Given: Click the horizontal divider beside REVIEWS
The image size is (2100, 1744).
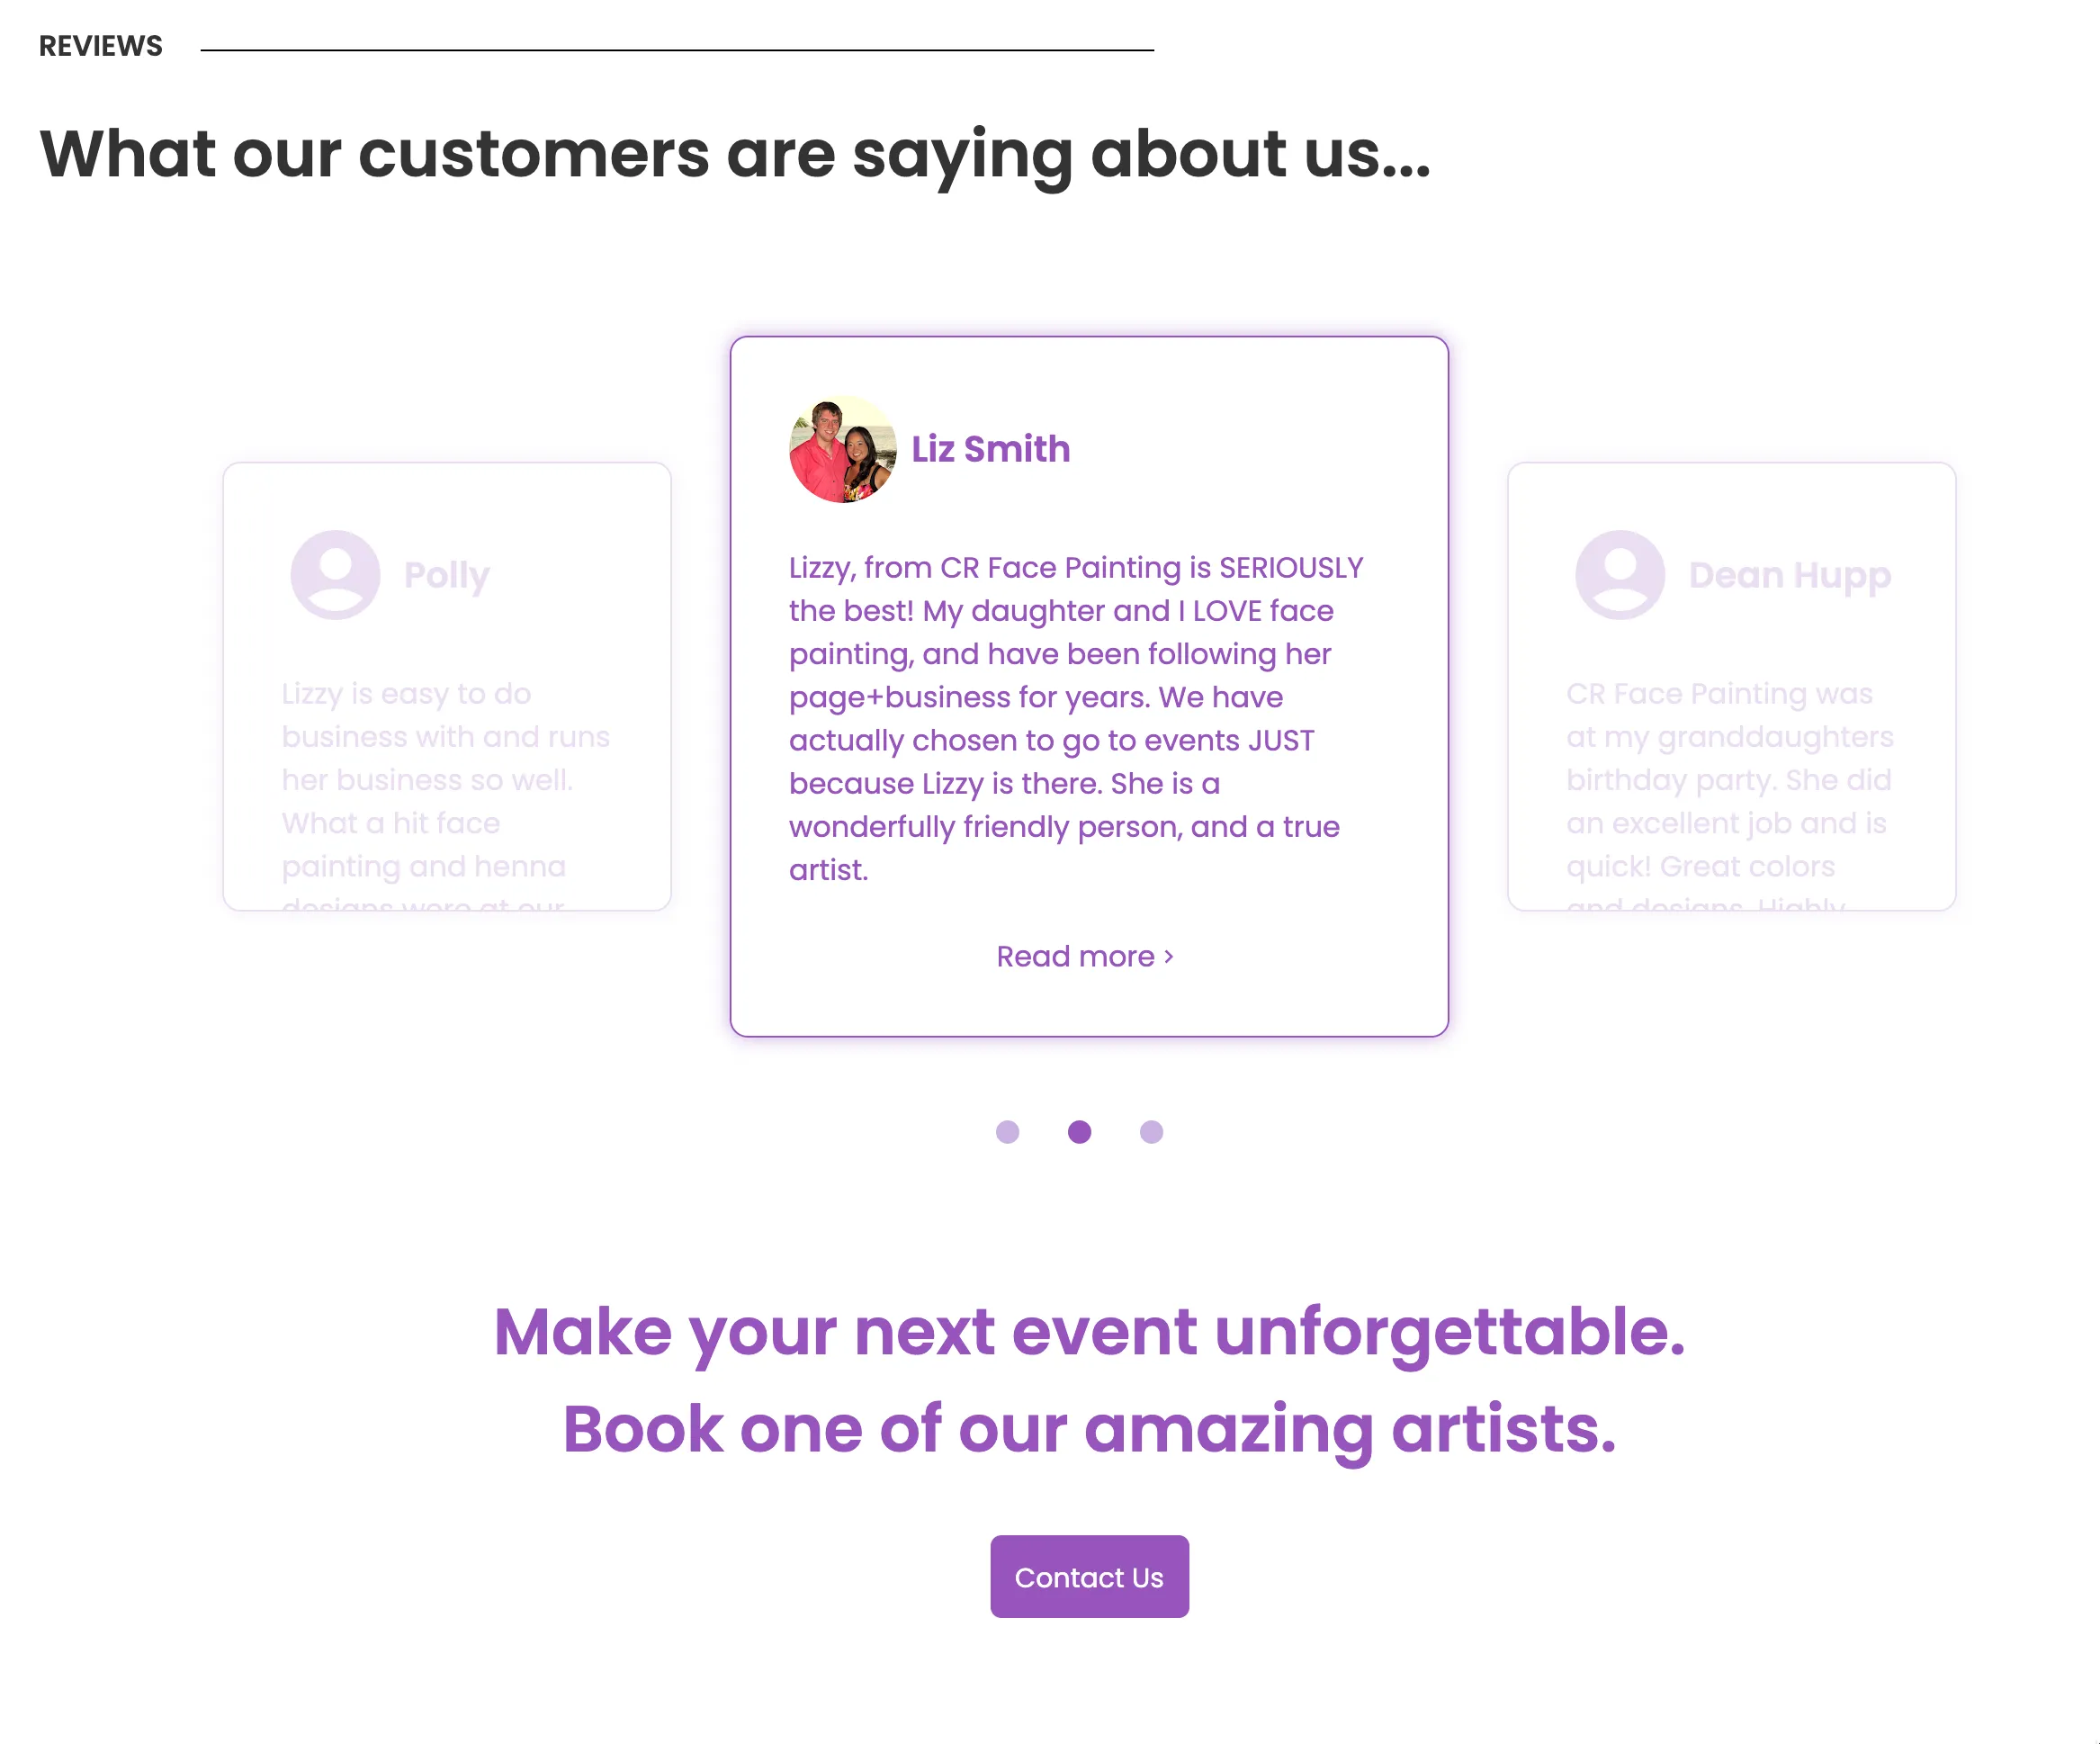Looking at the screenshot, I should coord(677,50).
